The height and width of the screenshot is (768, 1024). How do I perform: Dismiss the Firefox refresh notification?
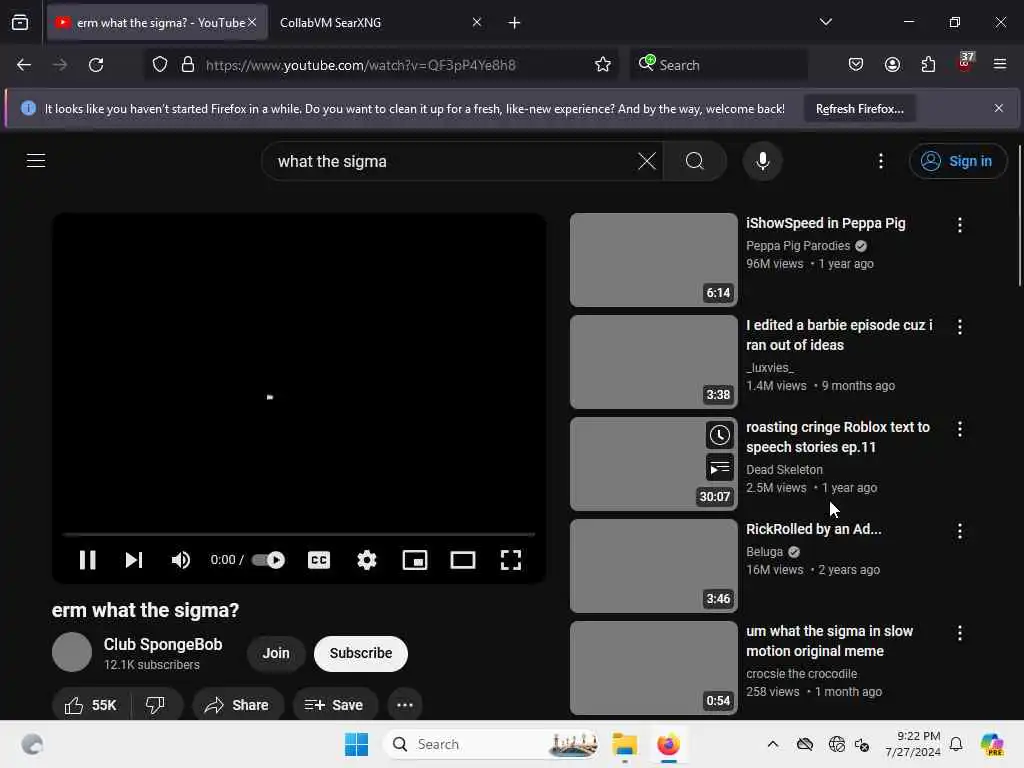click(999, 108)
